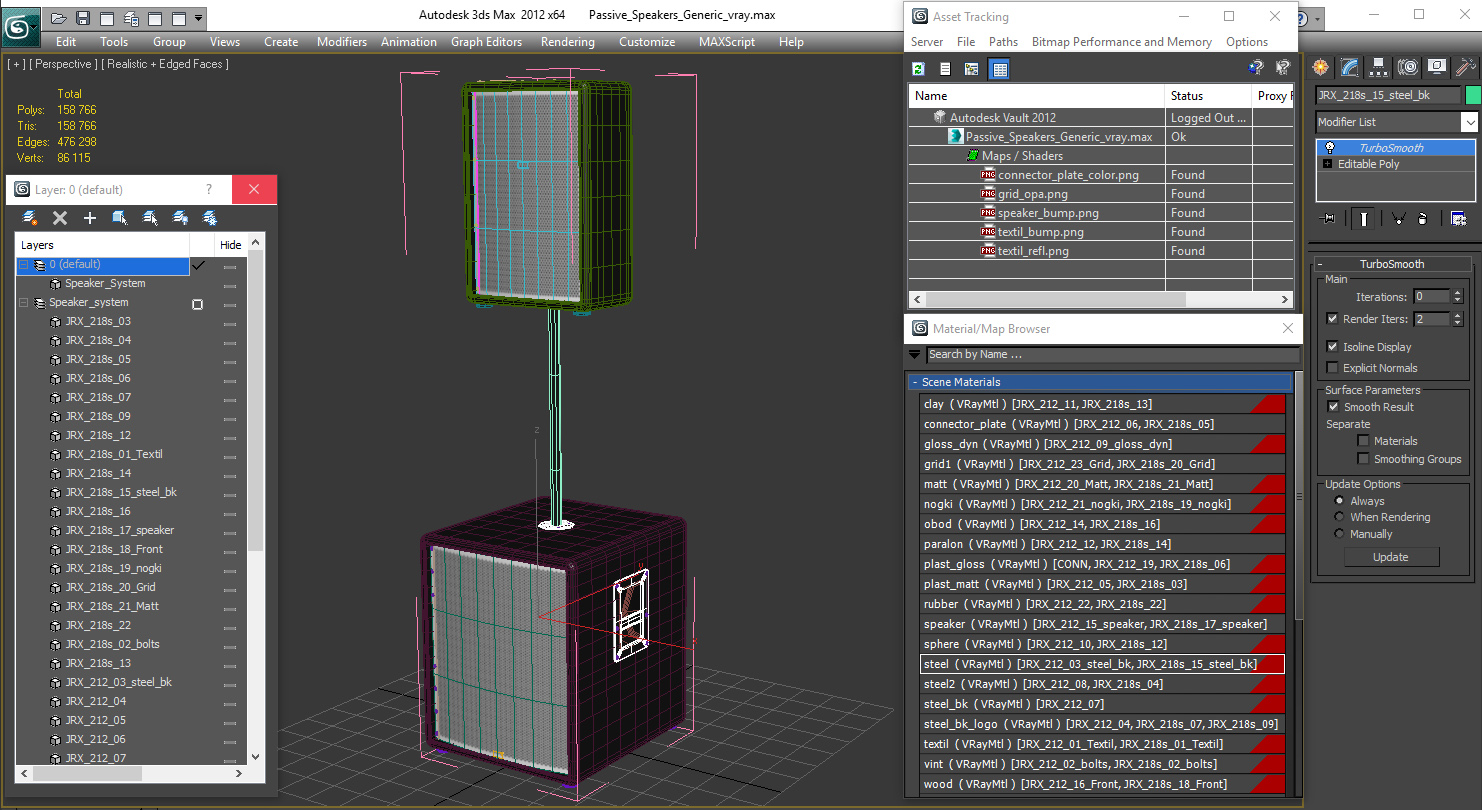Click Make Unique icon below modifier stack
This screenshot has height=810, width=1482.
pyautogui.click(x=1398, y=218)
